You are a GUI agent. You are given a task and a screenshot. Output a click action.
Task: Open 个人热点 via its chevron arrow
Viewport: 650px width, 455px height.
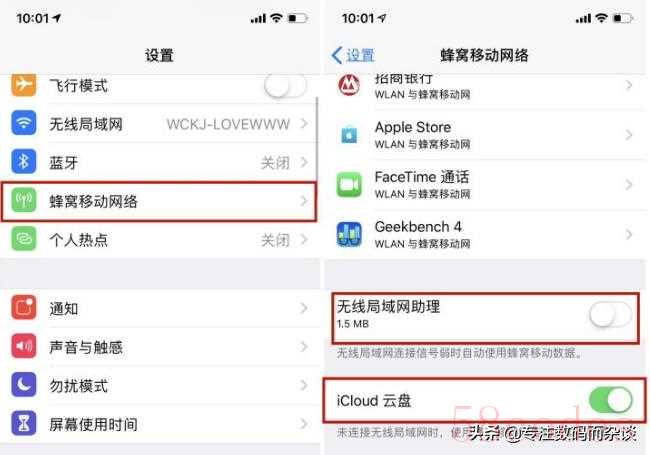[304, 239]
